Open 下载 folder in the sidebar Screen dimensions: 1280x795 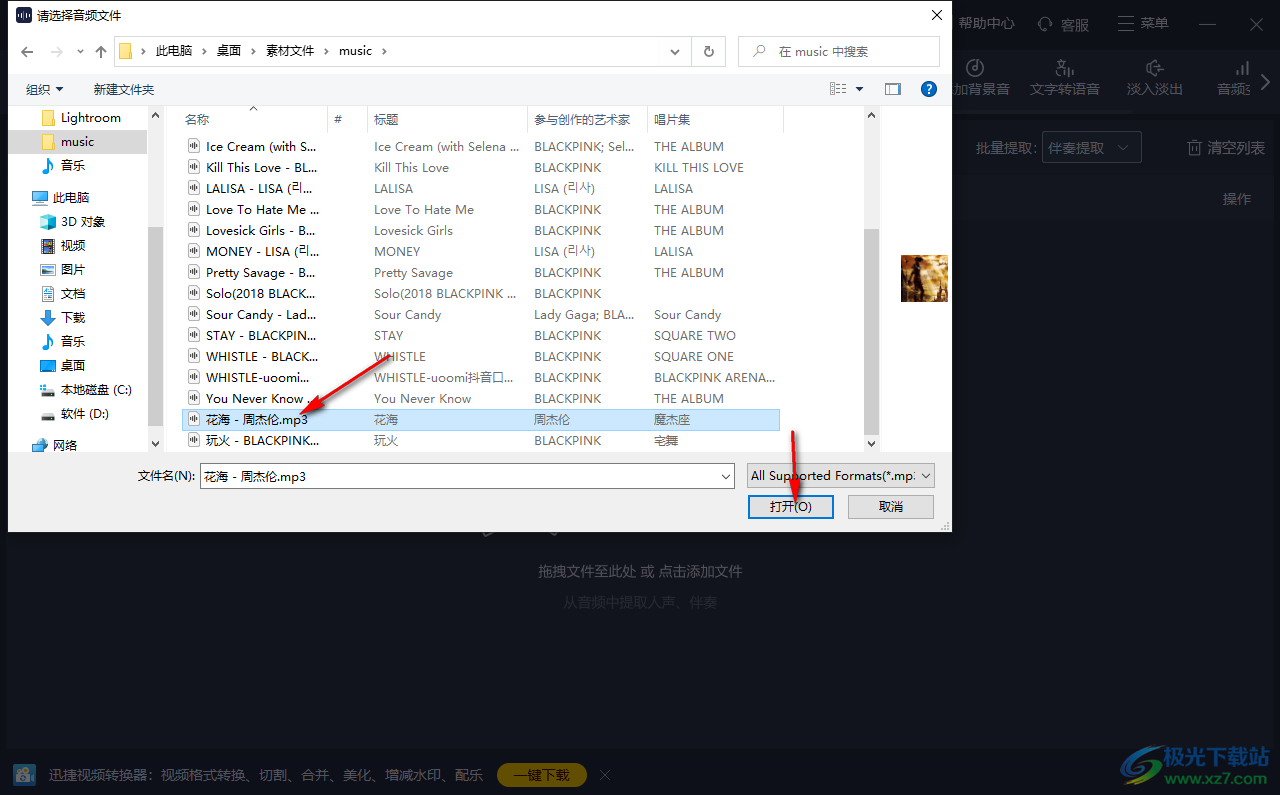tap(72, 318)
